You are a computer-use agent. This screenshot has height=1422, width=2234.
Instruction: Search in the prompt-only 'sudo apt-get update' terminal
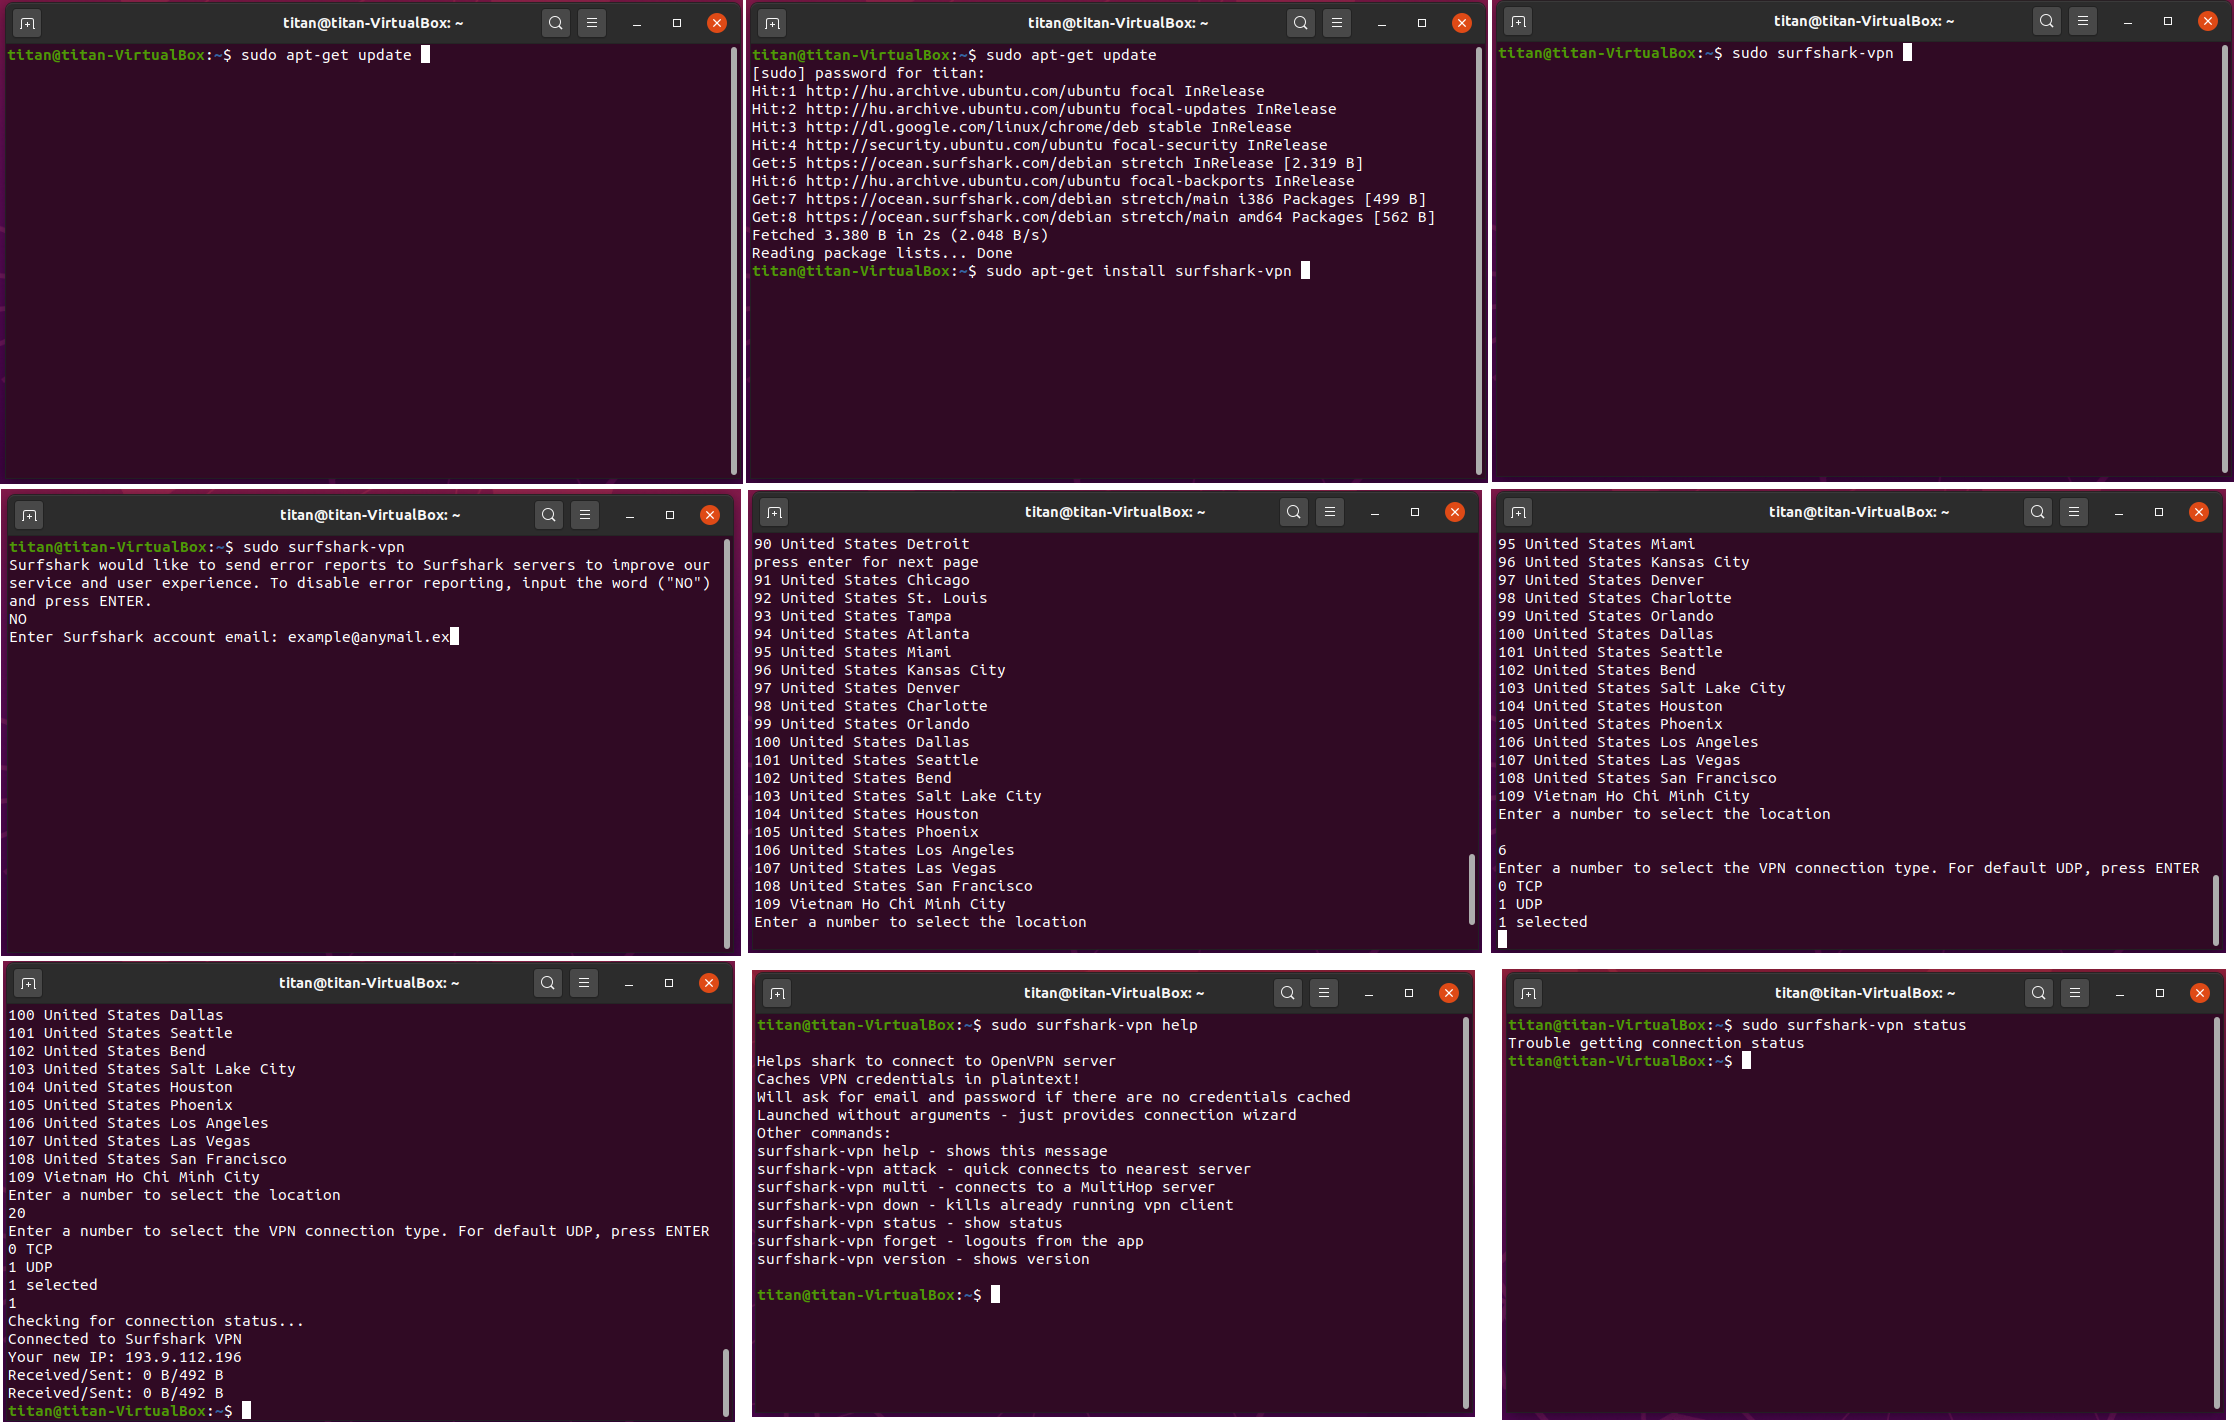tap(556, 23)
